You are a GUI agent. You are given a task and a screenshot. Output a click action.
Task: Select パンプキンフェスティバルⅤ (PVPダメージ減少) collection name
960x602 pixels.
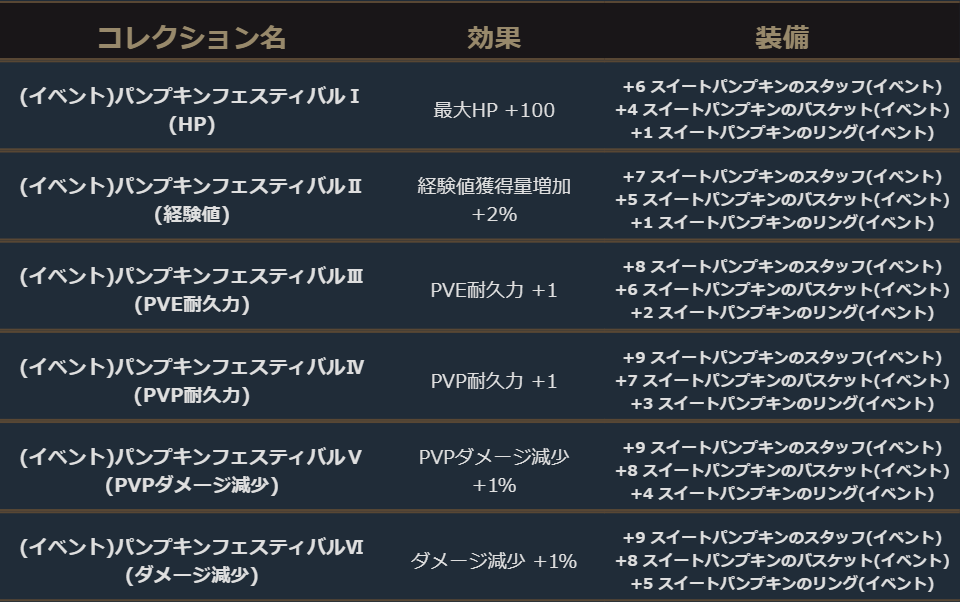(191, 470)
